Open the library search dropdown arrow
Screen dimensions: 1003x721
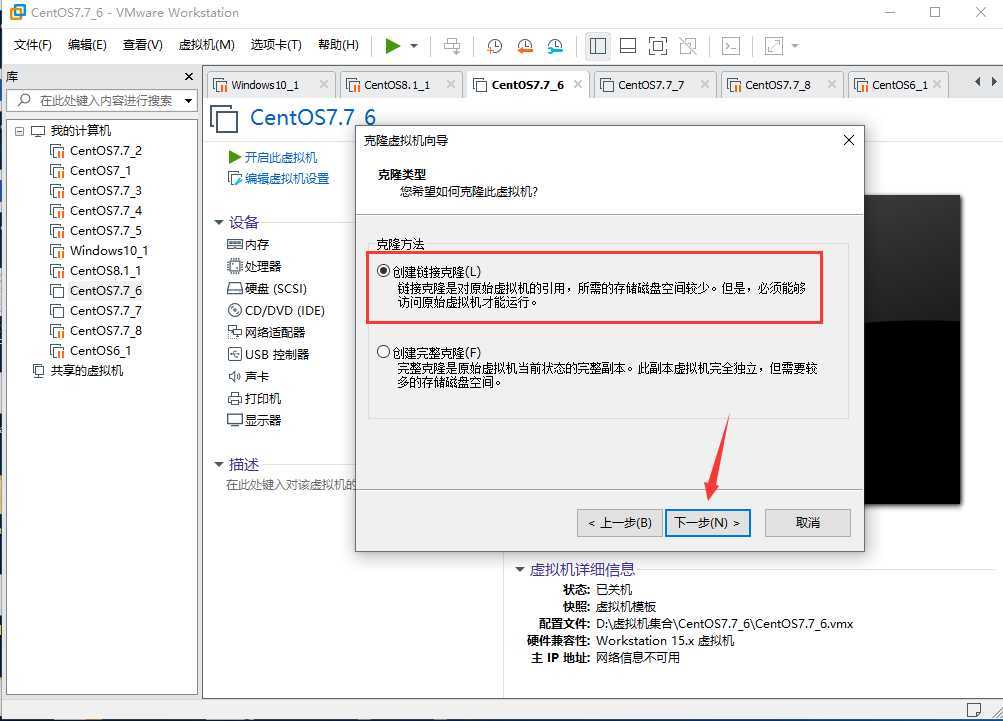click(x=189, y=100)
